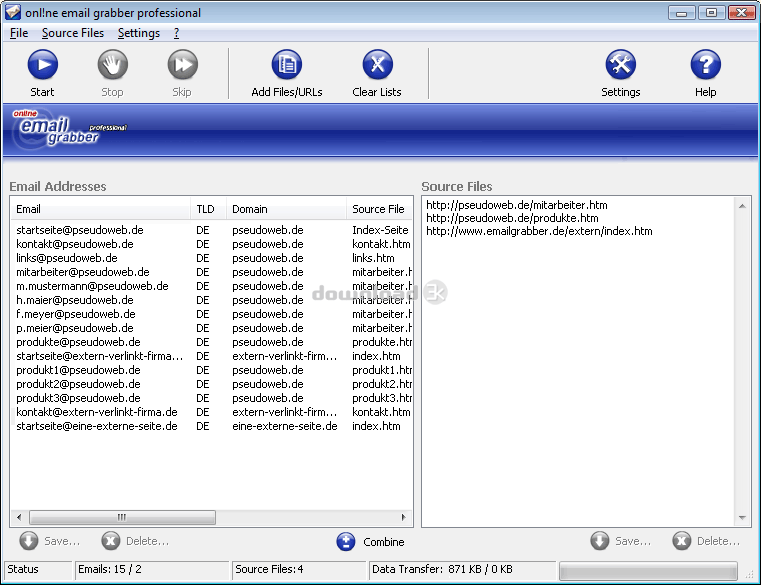Viewport: 761px width, 585px height.
Task: Click the status bar progress bar
Action: pos(648,570)
